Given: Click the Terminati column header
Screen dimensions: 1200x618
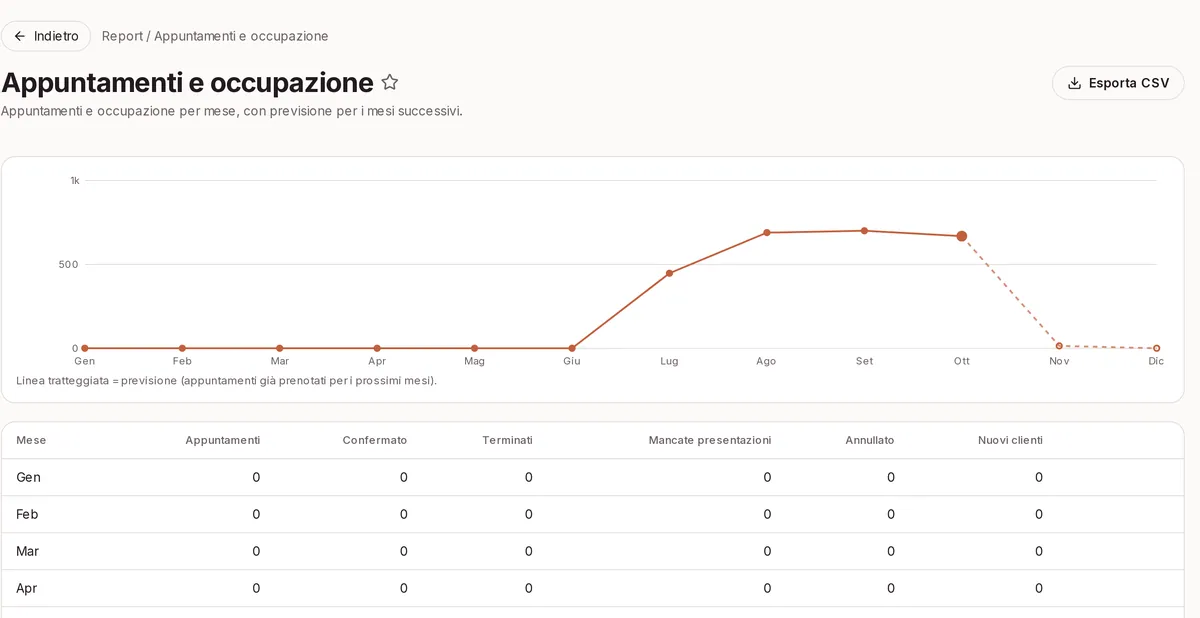Looking at the screenshot, I should (x=507, y=440).
